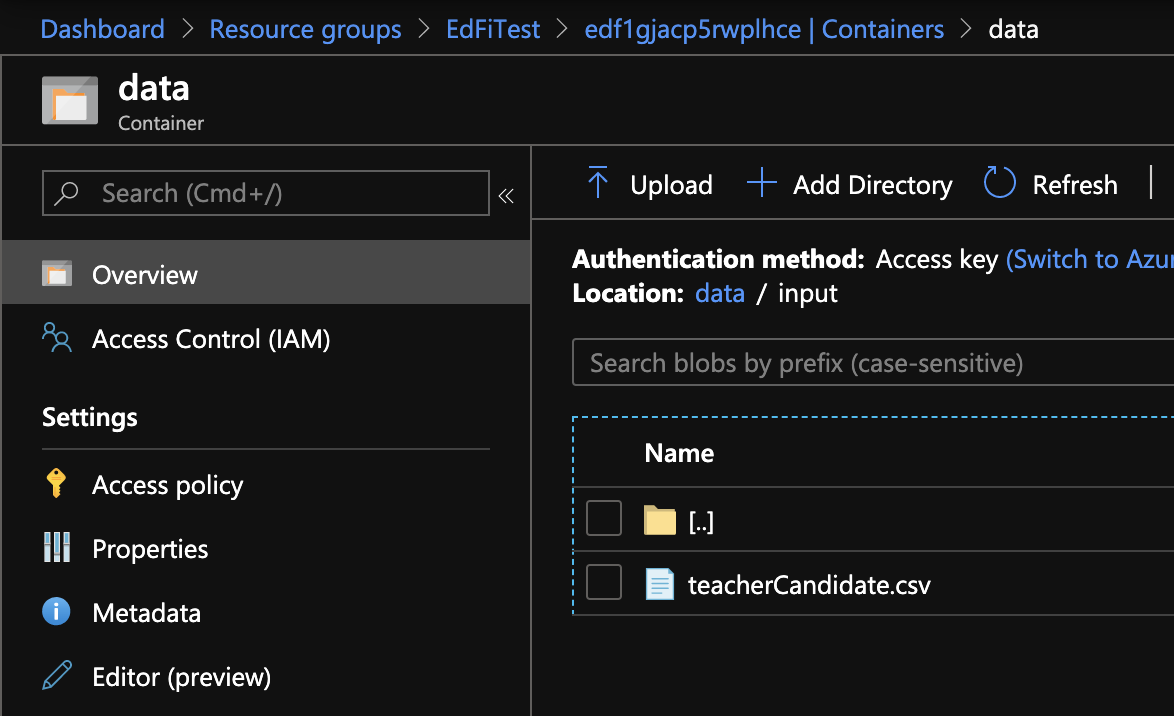Check the parent folder [..] checkbox
Viewport: 1174px width, 716px height.
604,518
